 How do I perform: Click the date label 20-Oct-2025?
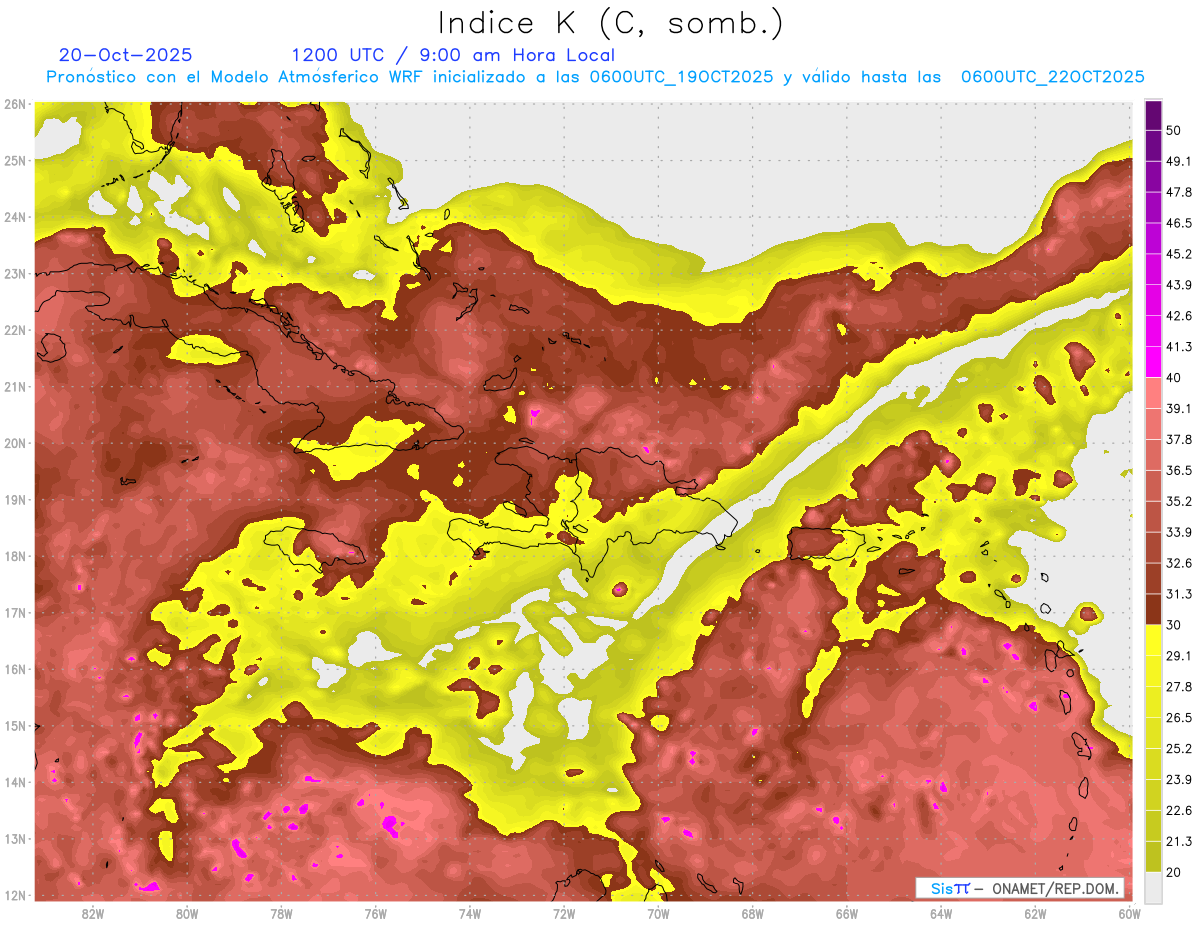(125, 55)
